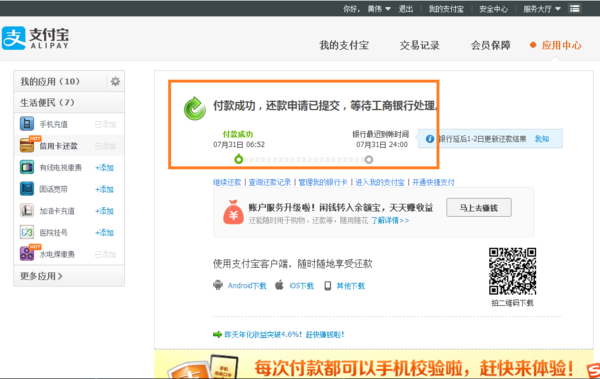This screenshot has width=600, height=379.
Task: Click the 水电煤缴费 icon
Action: [27, 254]
